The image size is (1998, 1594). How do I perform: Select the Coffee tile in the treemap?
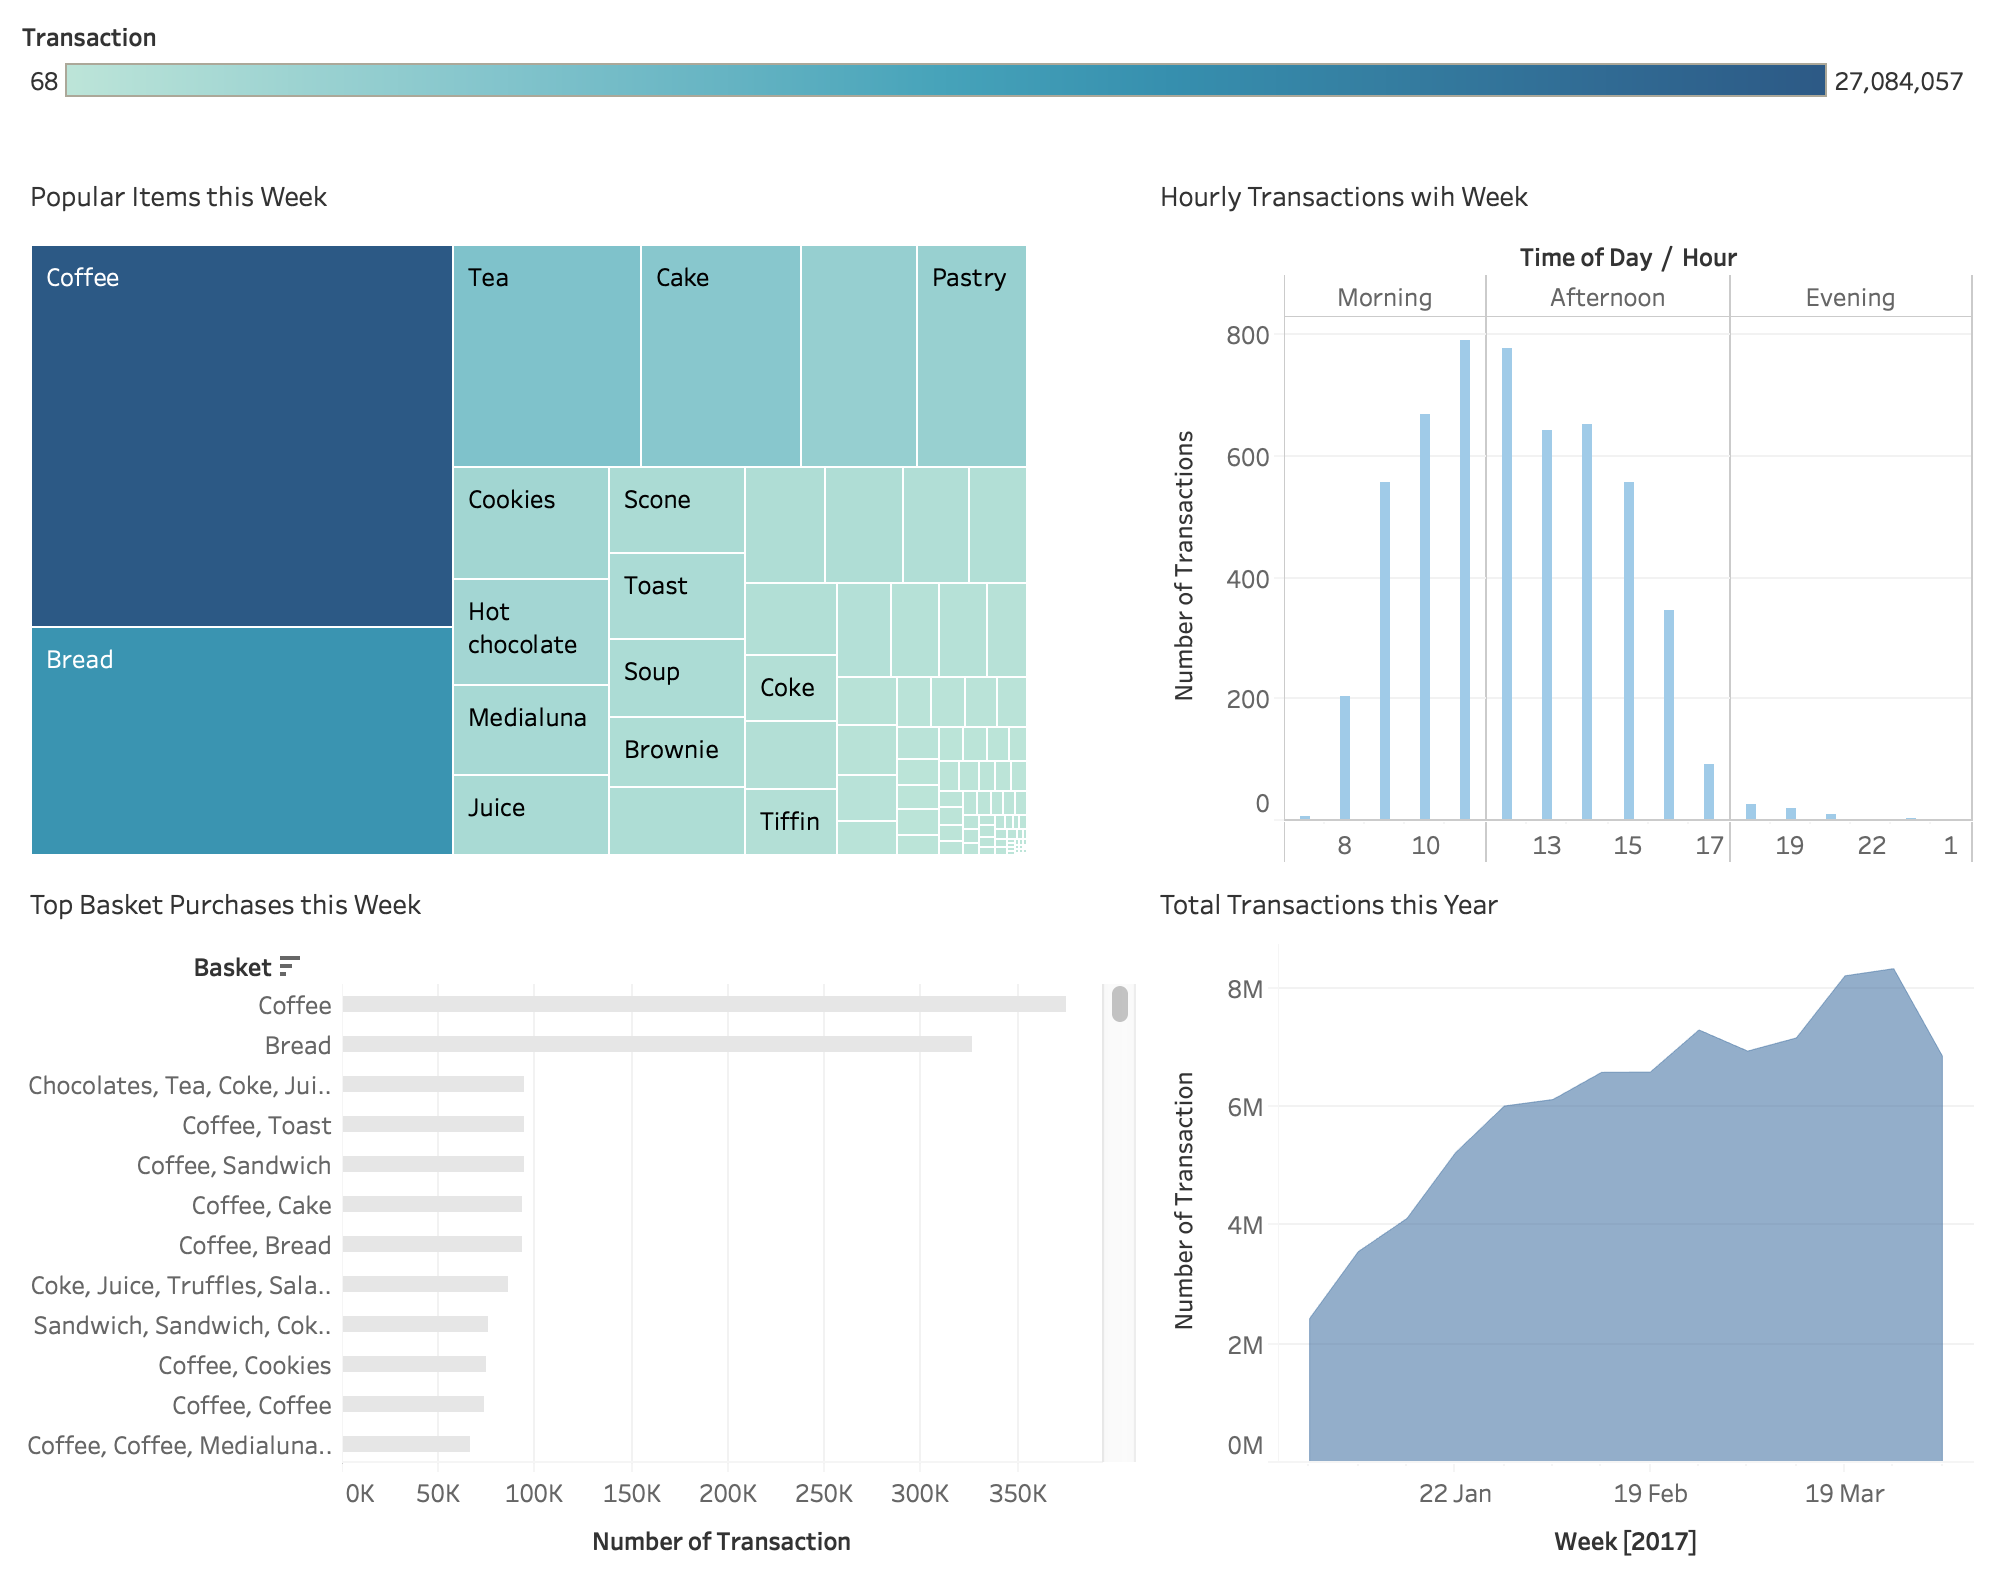tap(240, 430)
